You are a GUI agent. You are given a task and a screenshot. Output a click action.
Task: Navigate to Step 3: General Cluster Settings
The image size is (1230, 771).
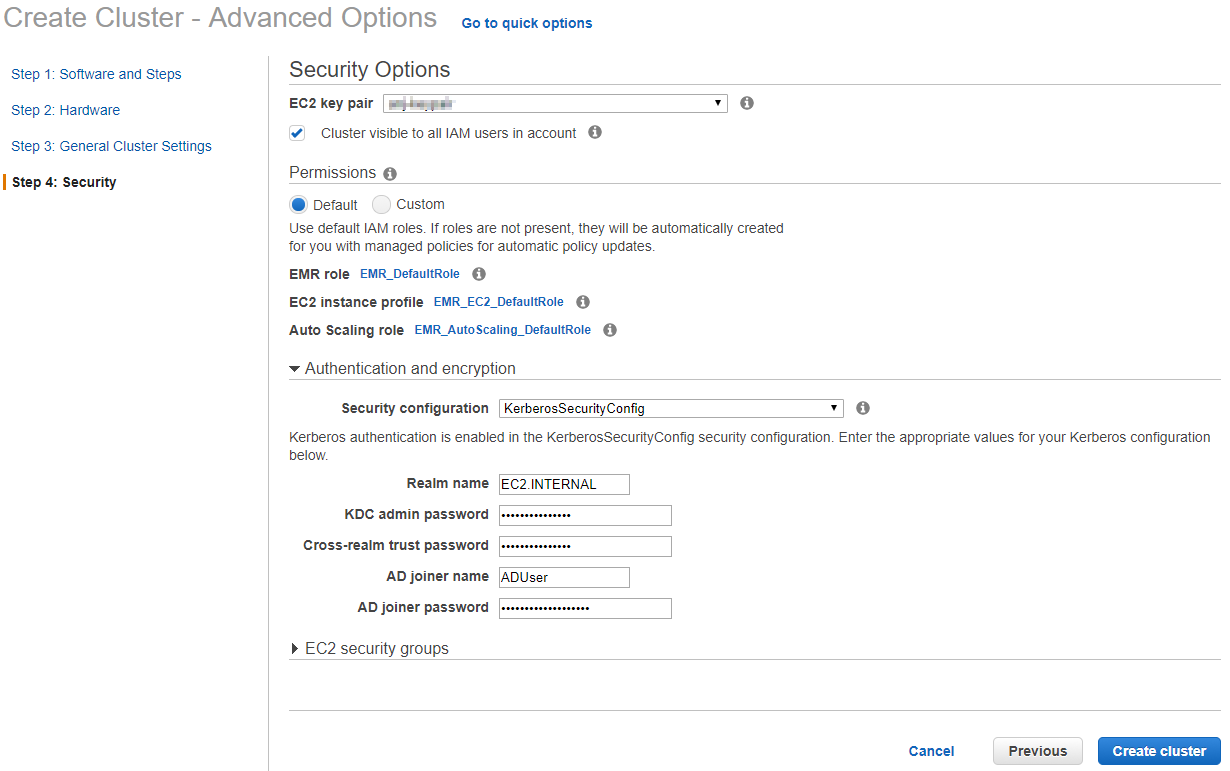111,146
